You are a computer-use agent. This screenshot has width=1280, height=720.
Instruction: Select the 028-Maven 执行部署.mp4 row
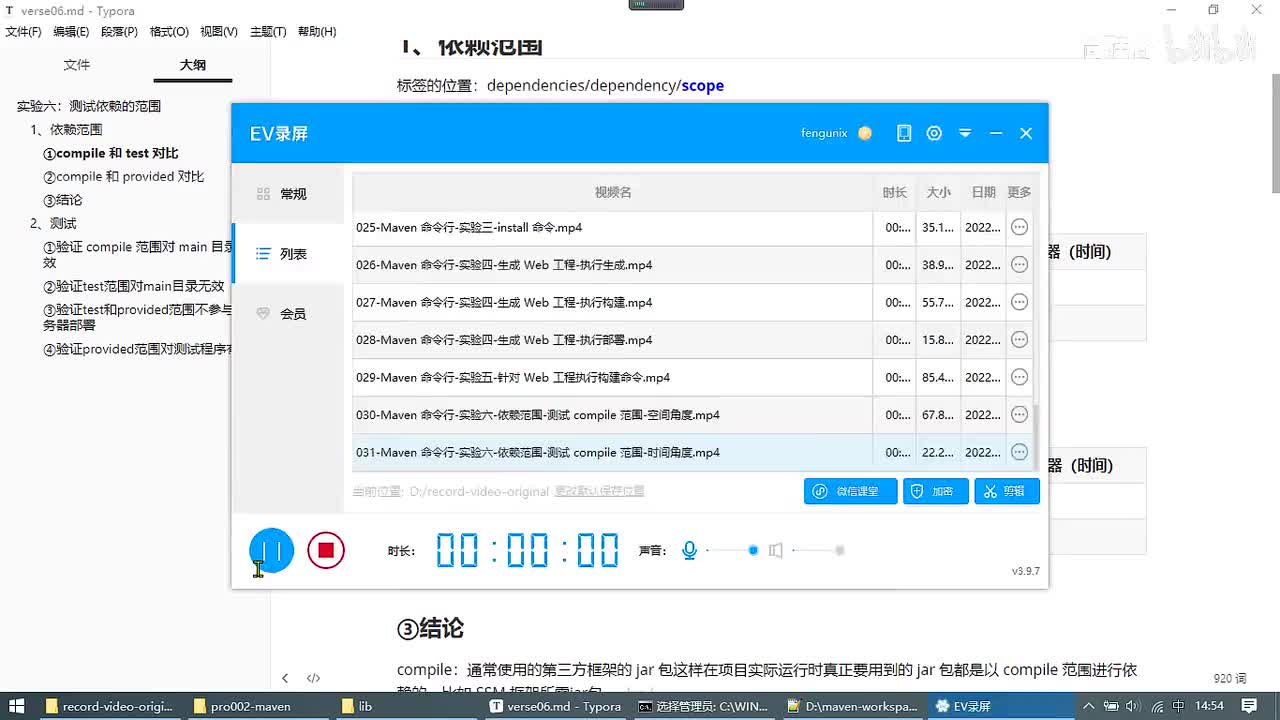693,340
